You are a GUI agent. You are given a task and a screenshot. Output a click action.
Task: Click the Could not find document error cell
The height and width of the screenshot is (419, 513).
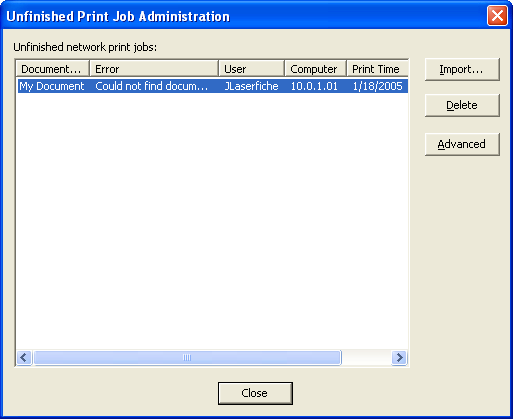coord(152,86)
